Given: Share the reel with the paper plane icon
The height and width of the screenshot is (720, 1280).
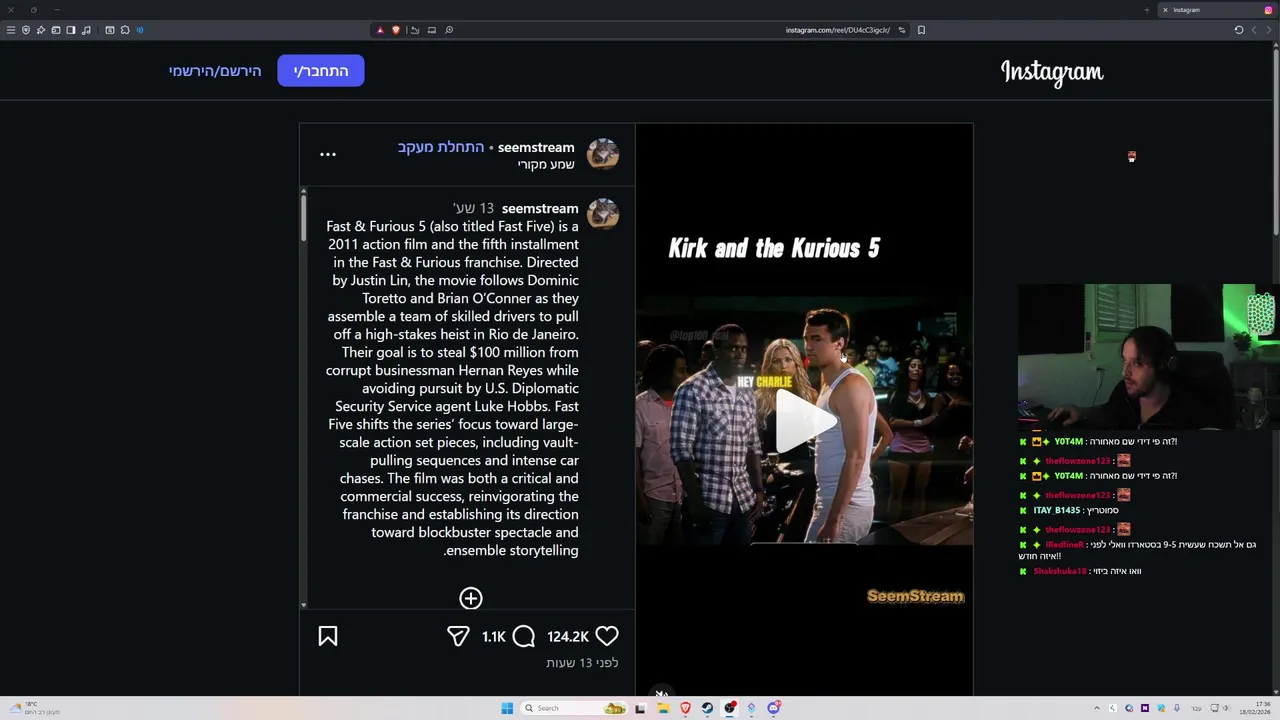Looking at the screenshot, I should coord(458,636).
